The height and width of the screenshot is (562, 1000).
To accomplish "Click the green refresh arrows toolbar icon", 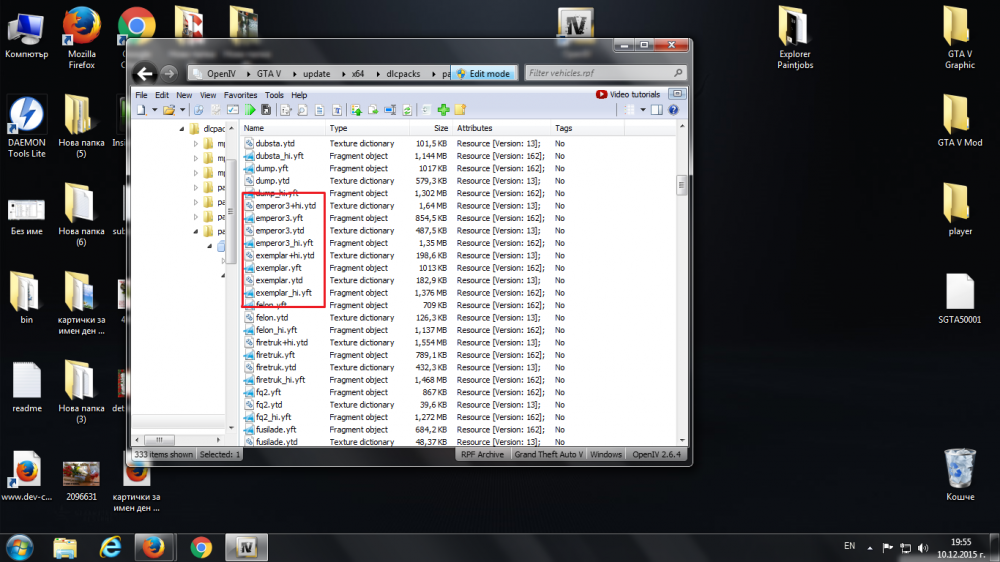I will pyautogui.click(x=407, y=110).
